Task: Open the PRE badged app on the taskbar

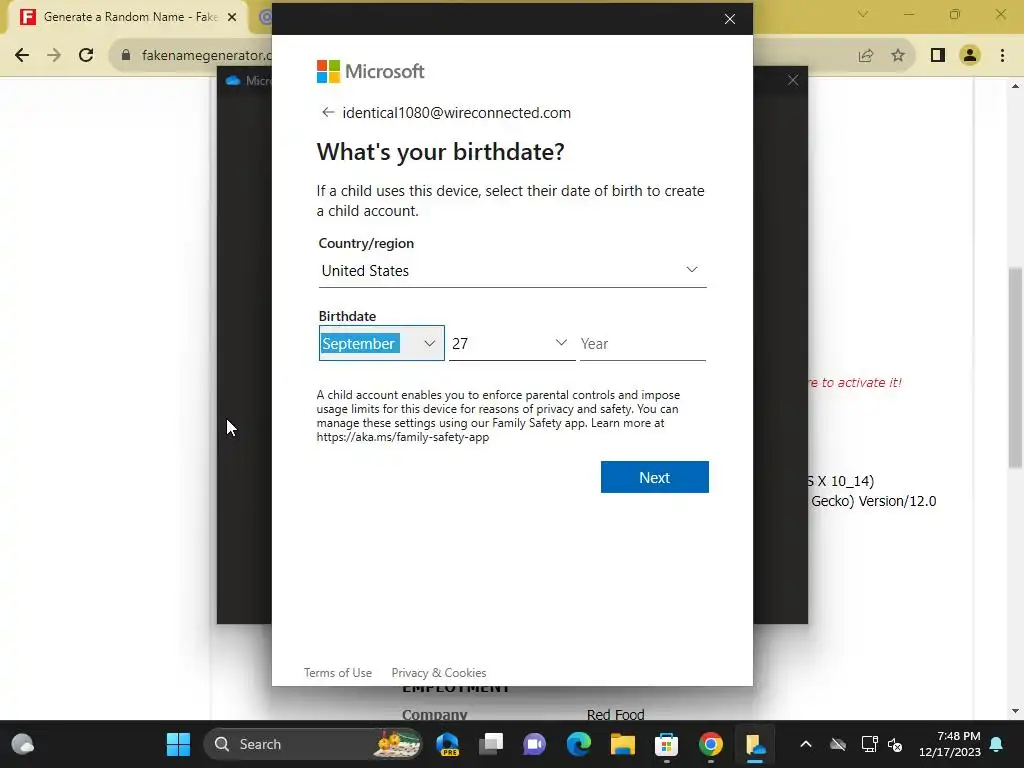Action: (x=447, y=744)
